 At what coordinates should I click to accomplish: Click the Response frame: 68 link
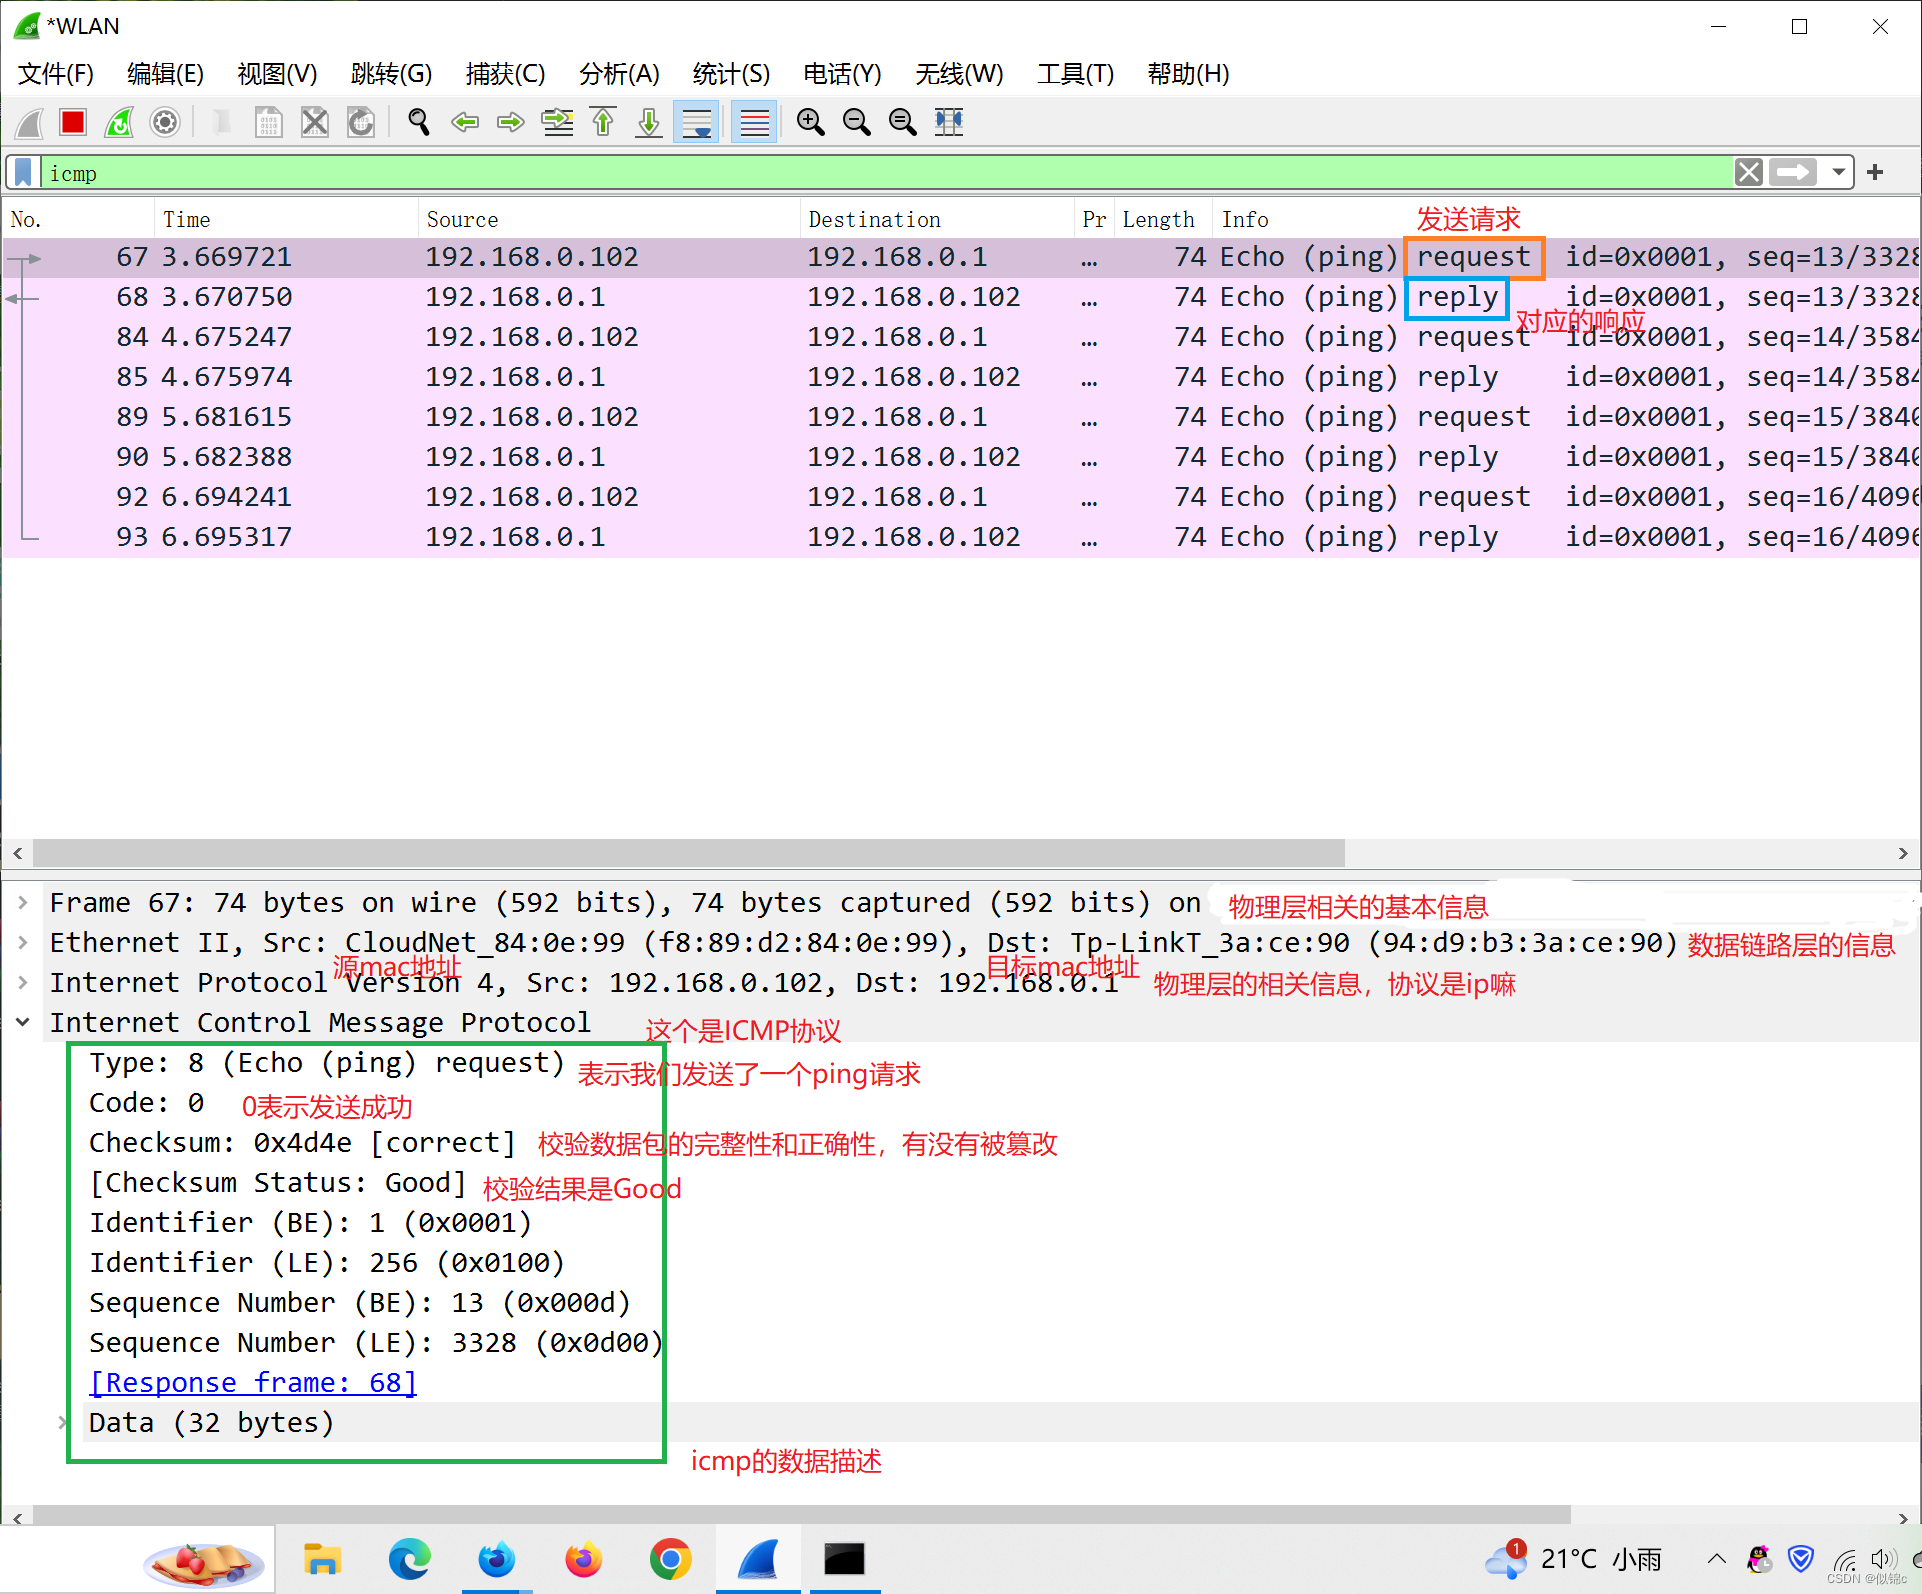(253, 1382)
